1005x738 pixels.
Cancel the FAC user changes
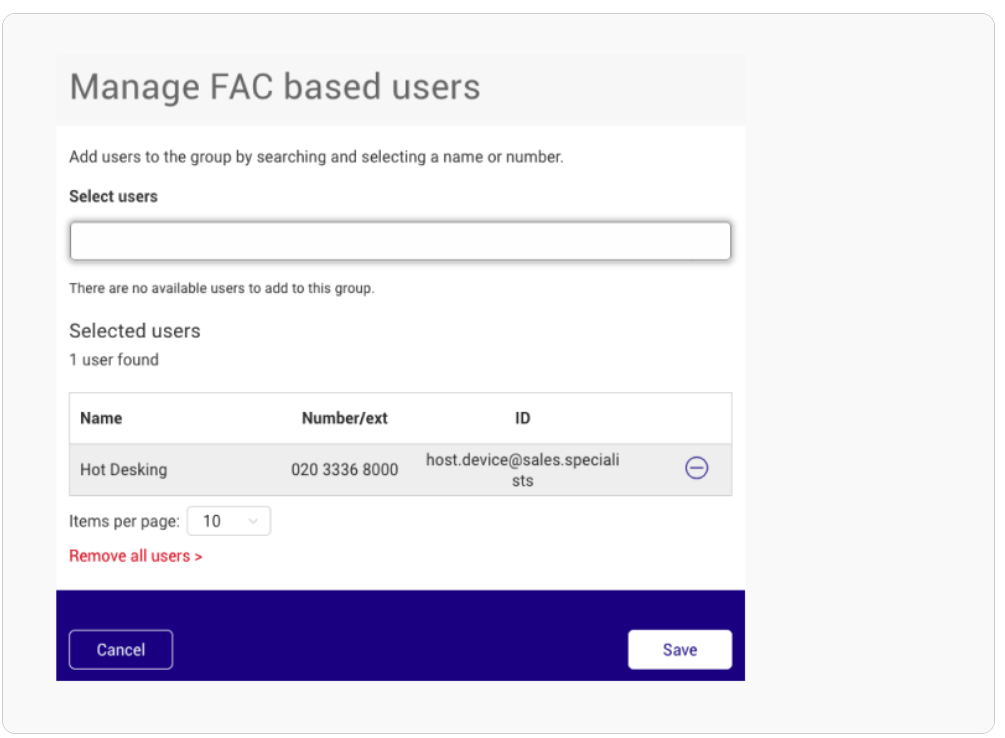[x=120, y=650]
